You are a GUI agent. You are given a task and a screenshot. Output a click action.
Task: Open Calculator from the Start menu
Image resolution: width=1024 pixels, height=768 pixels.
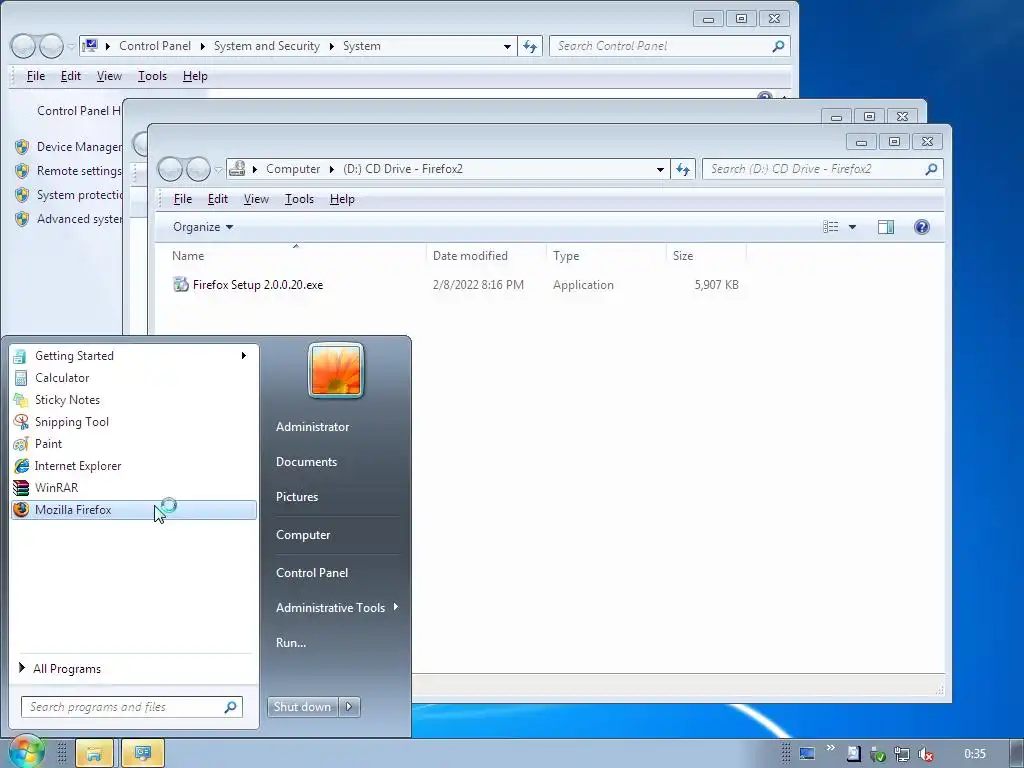point(134,378)
